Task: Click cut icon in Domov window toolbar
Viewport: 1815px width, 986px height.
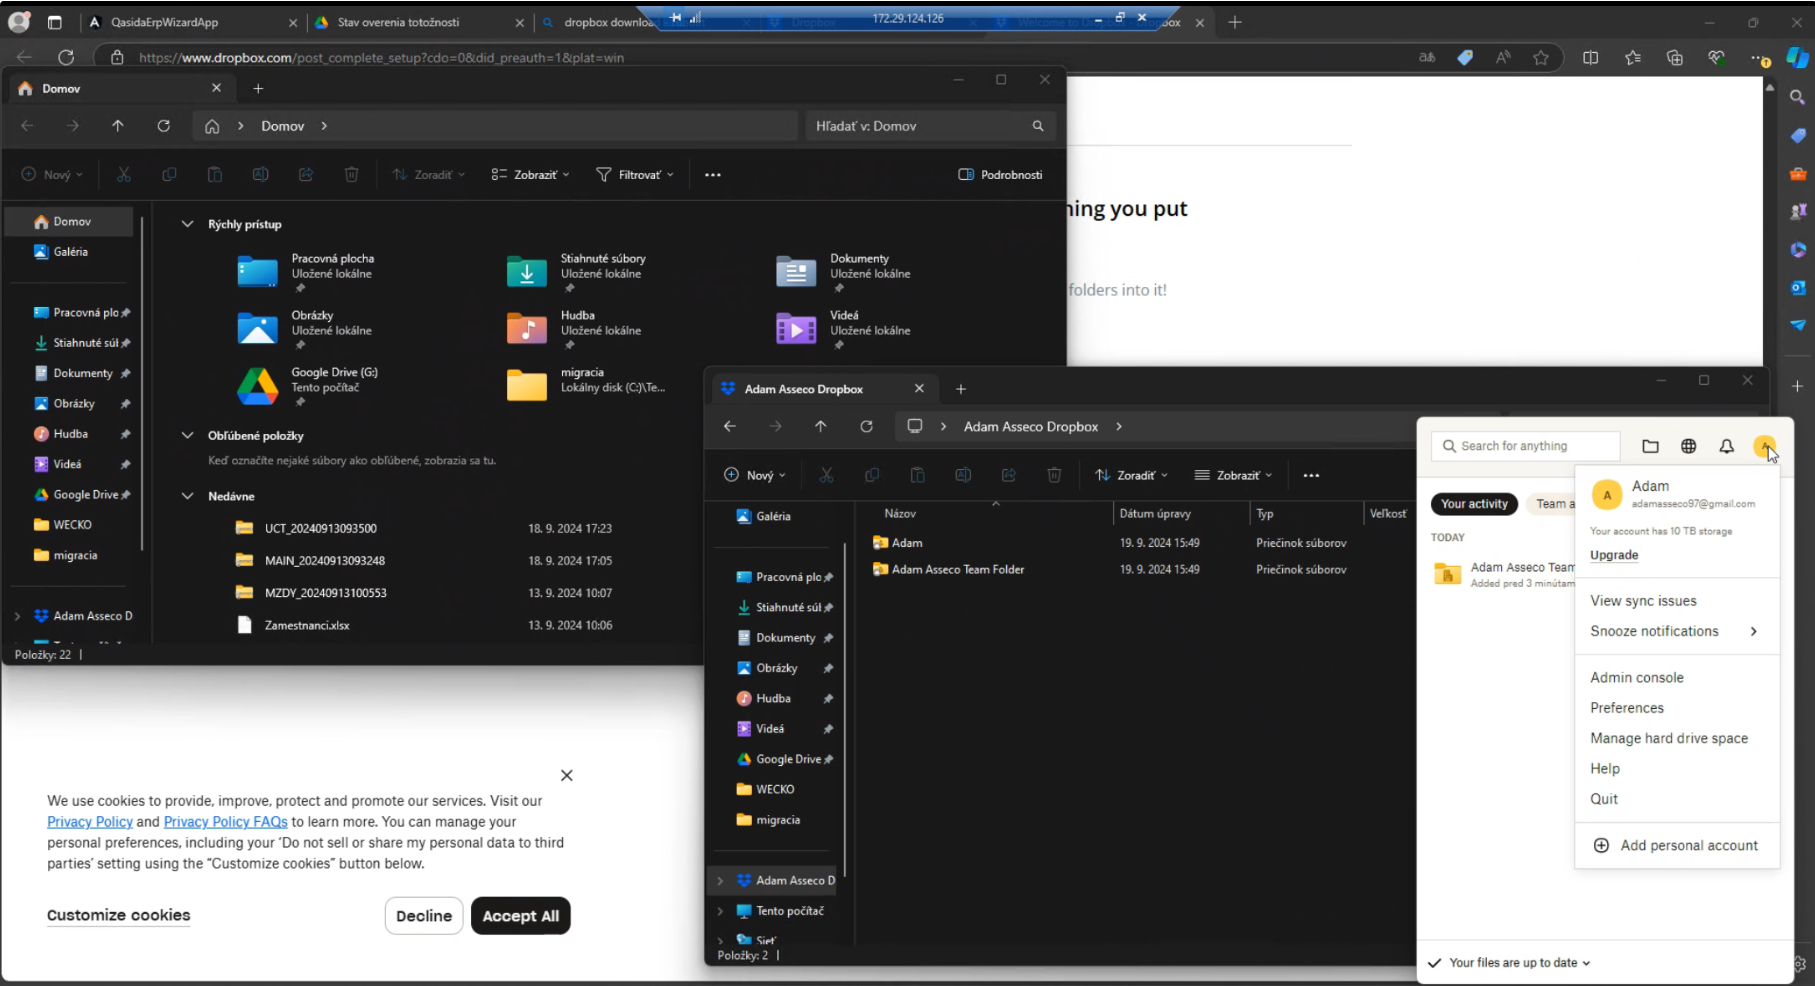Action: point(124,175)
